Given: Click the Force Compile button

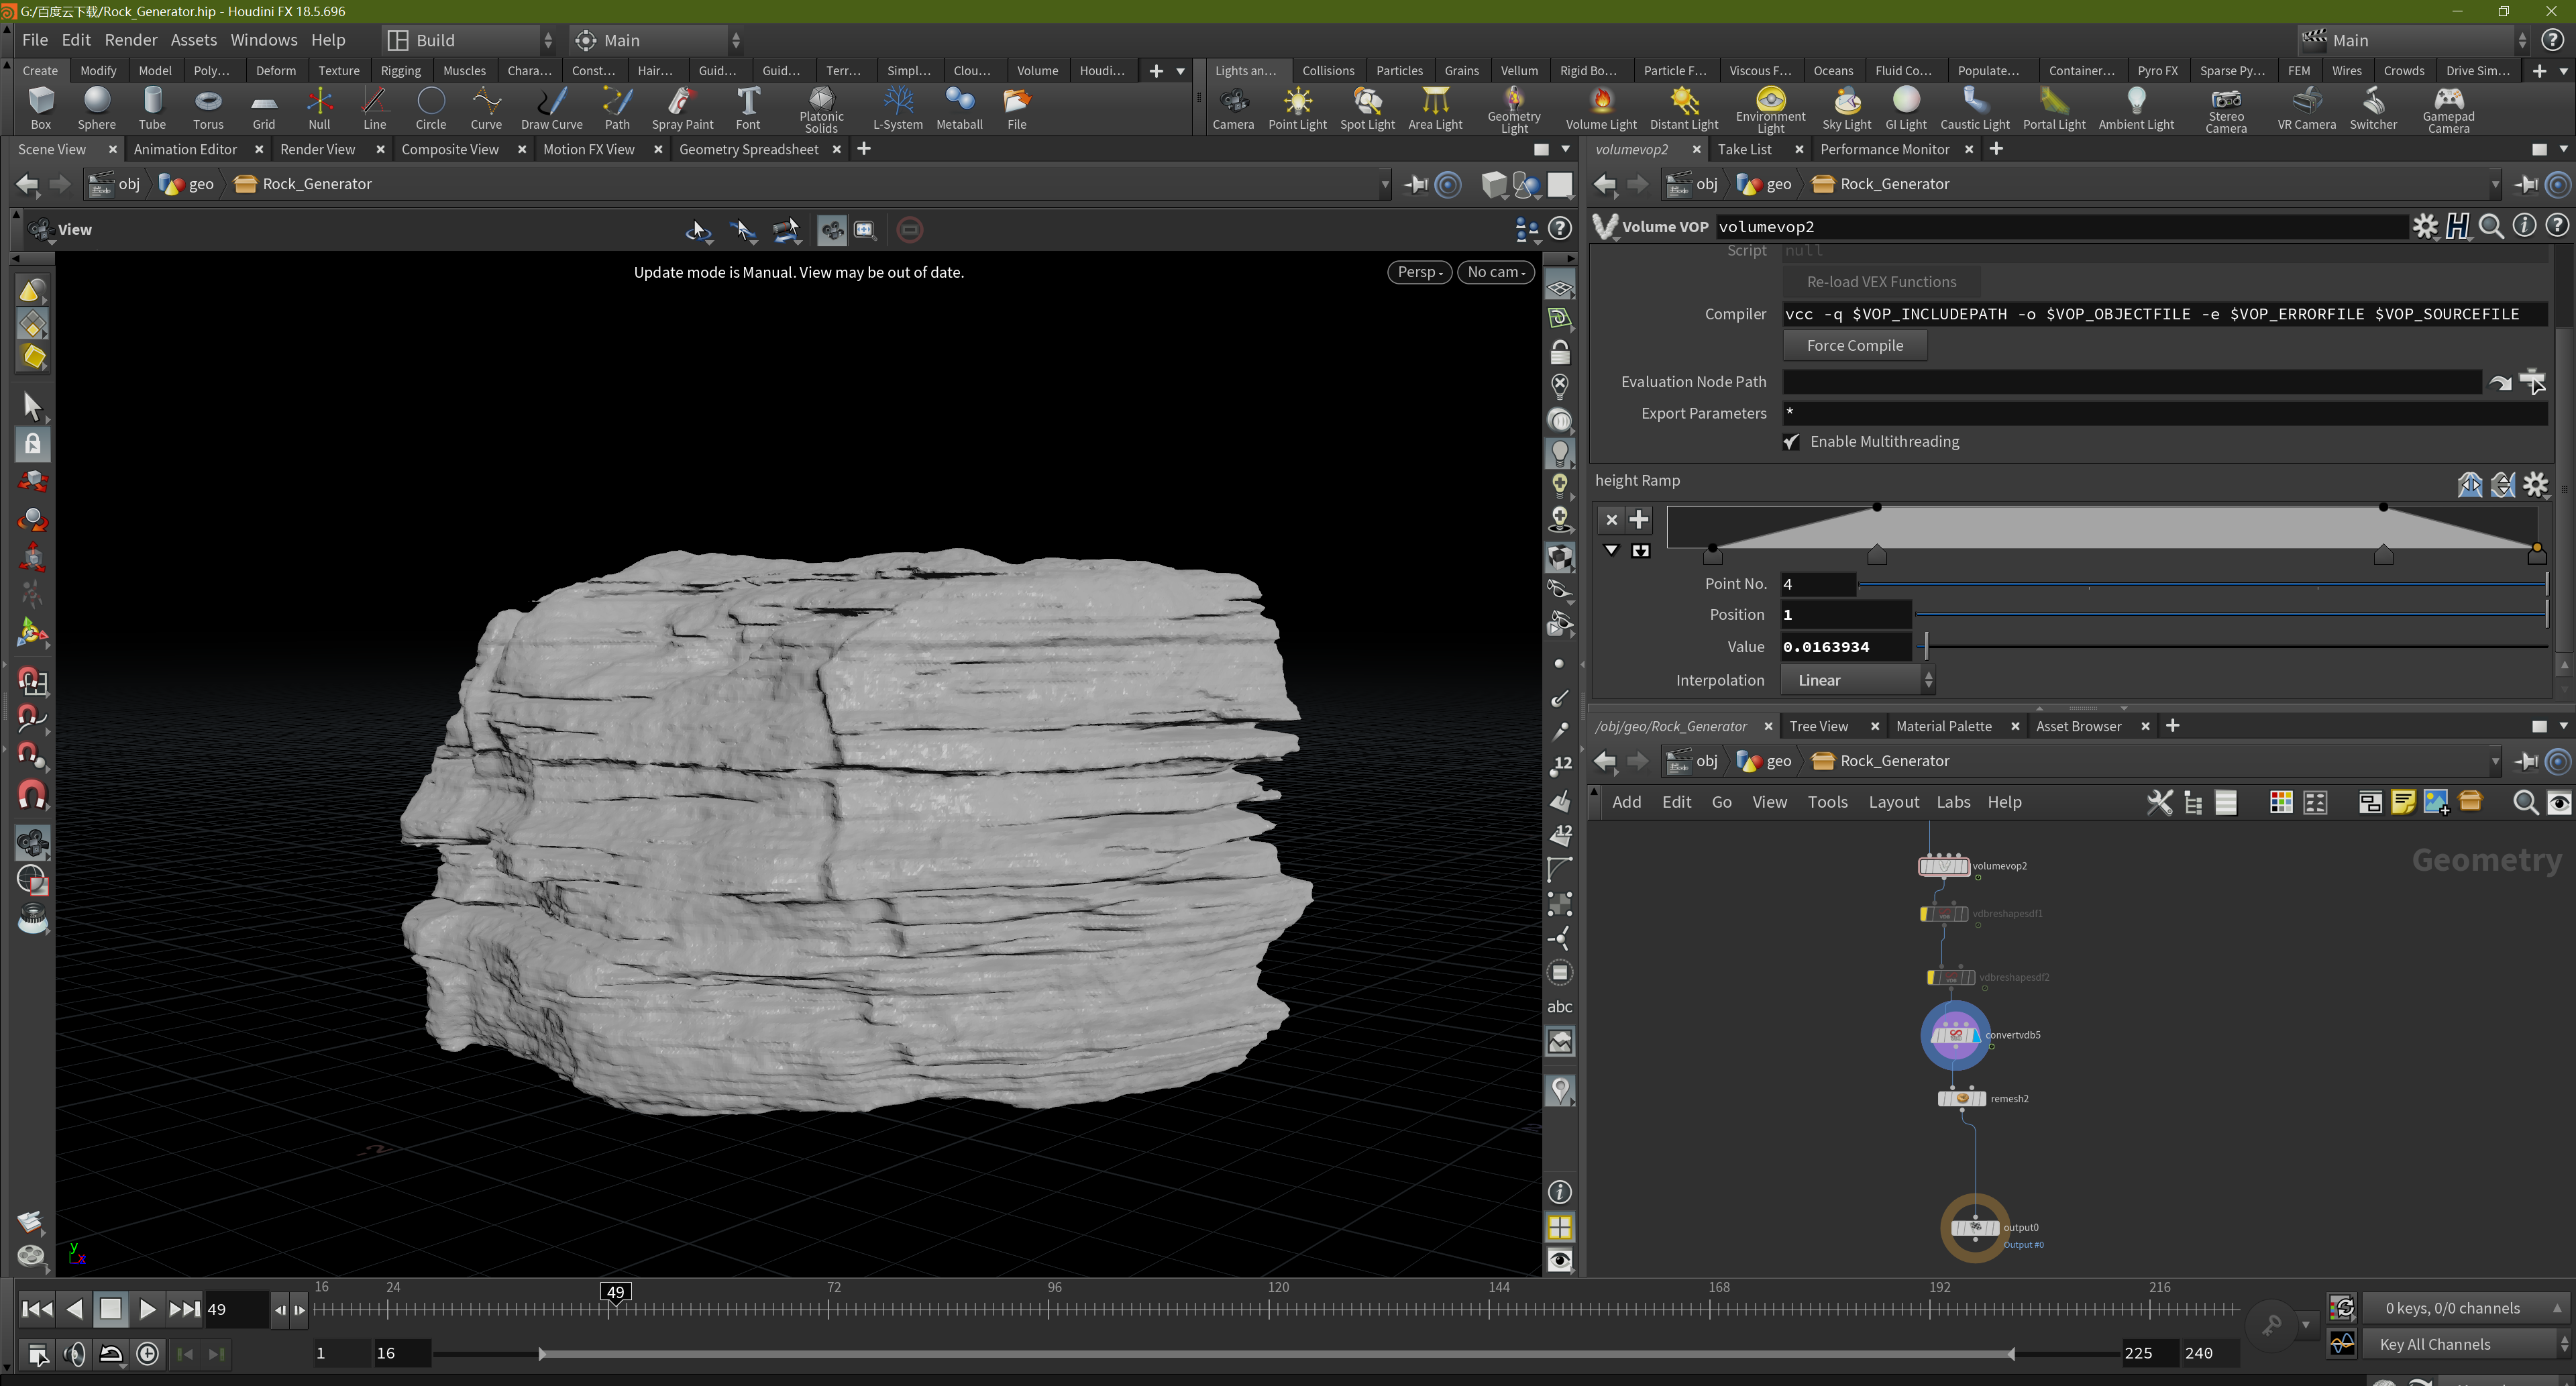Looking at the screenshot, I should coord(1854,346).
